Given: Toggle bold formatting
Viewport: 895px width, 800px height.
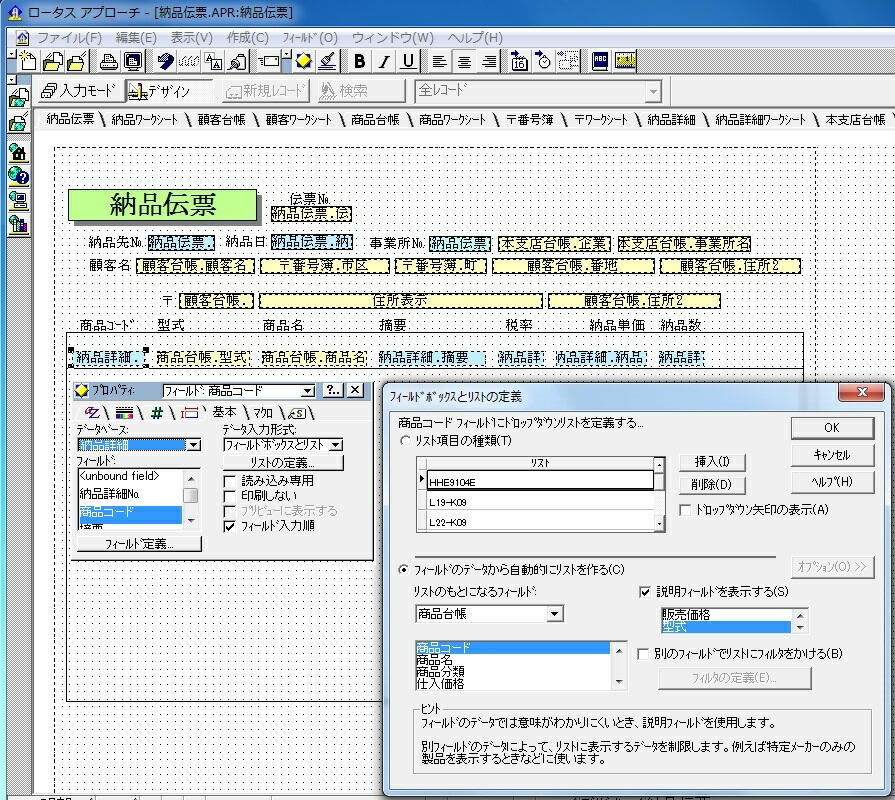Looking at the screenshot, I should (360, 61).
